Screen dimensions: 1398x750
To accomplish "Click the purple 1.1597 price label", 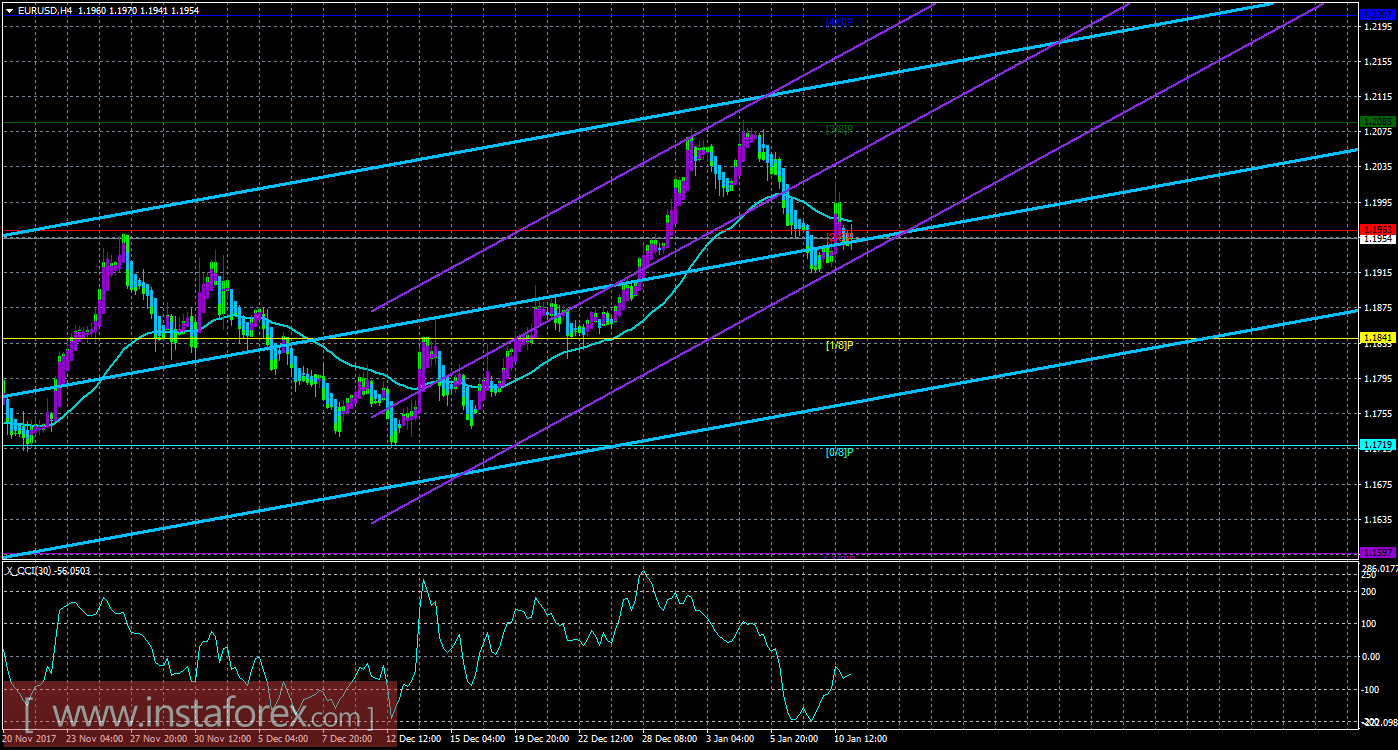I will click(1378, 552).
